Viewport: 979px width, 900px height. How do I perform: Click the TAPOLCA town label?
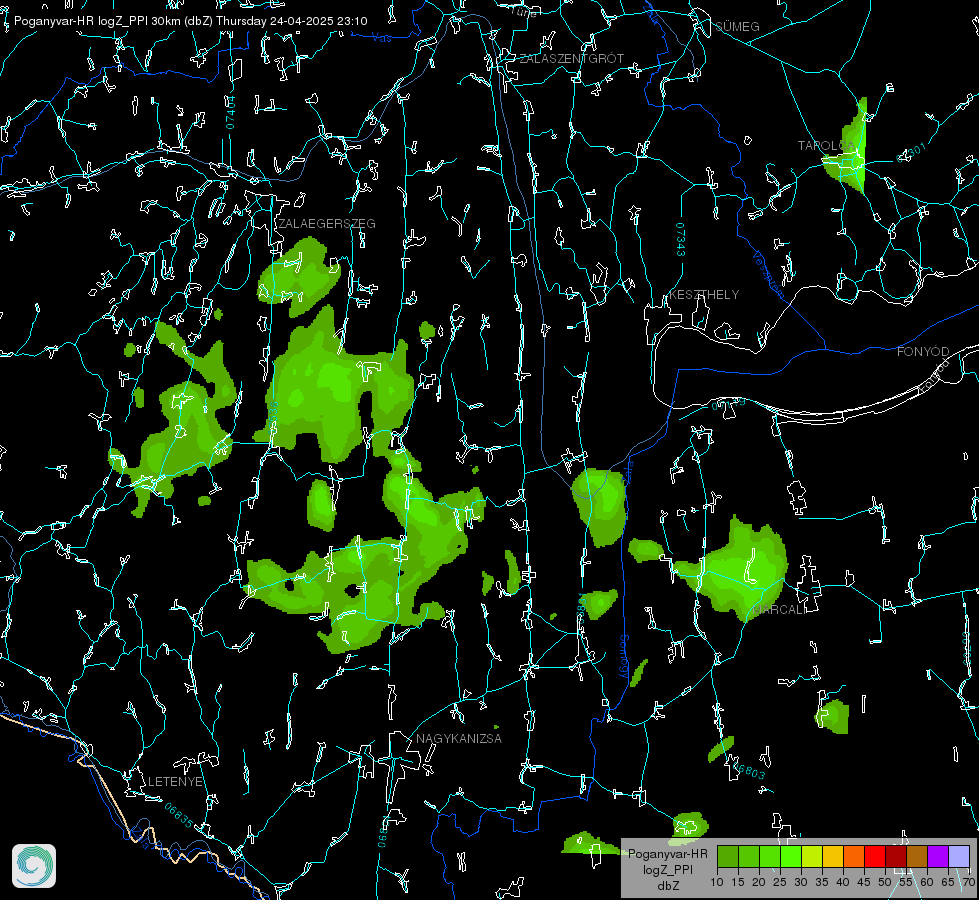[x=825, y=146]
